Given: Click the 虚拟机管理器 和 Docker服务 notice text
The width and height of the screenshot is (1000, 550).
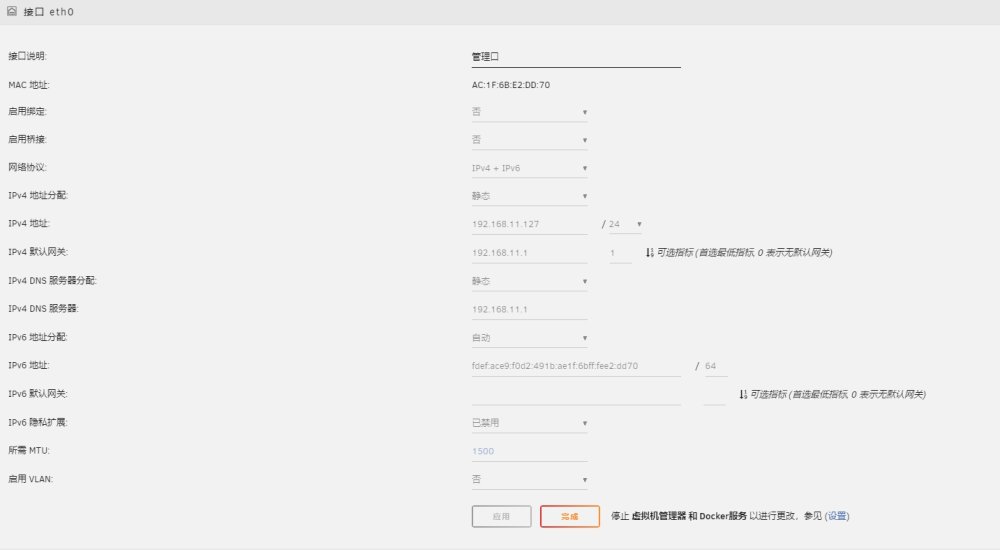Looking at the screenshot, I should tap(689, 516).
